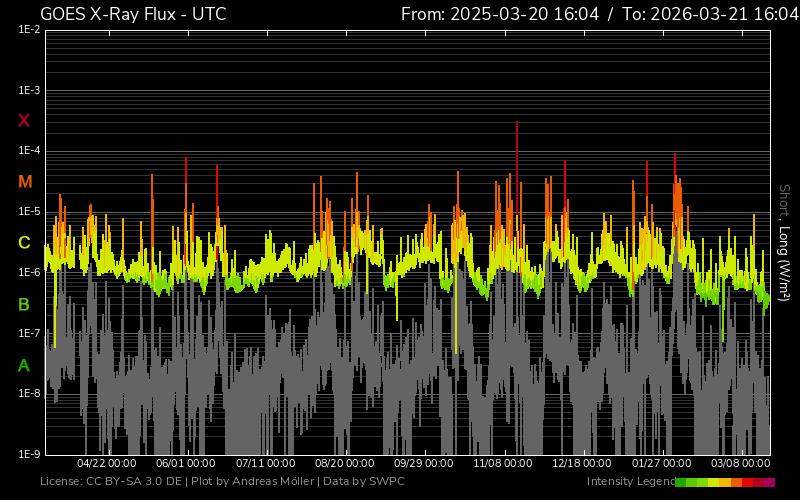The height and width of the screenshot is (500, 800).
Task: Click the 04/22 00:00 x-axis date label
Action: tap(106, 464)
